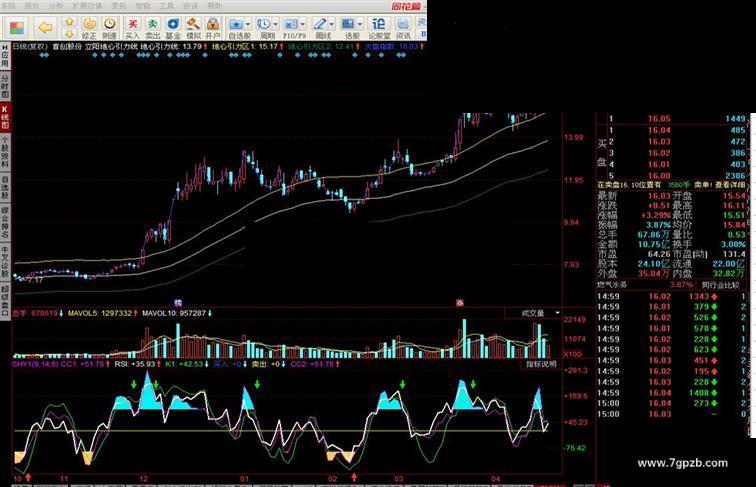Click the small down arrow toolbar icon
Screen dimensions: 756x487
click(x=69, y=33)
